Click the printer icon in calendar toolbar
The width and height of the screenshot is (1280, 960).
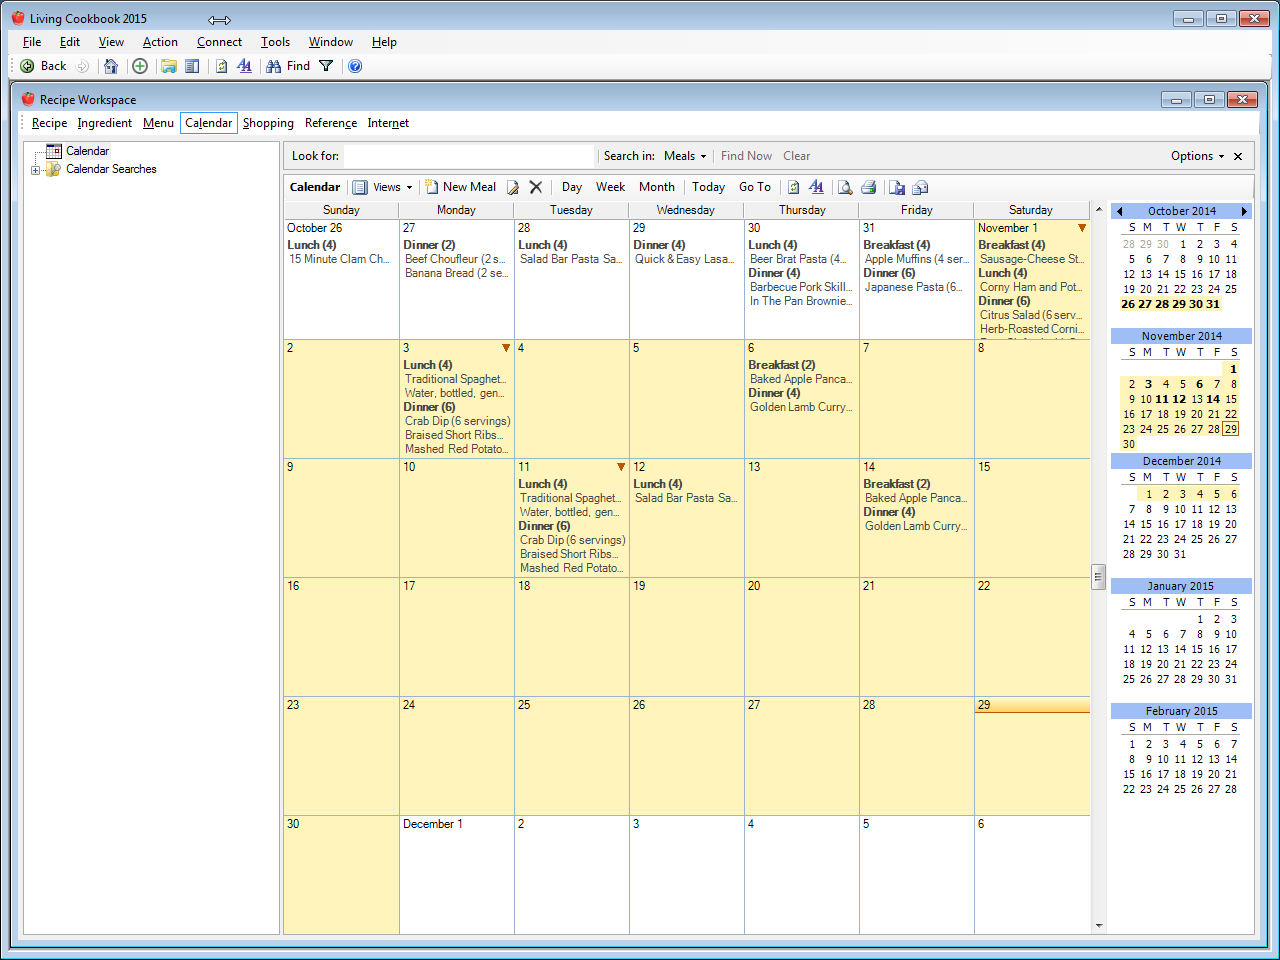(x=868, y=187)
